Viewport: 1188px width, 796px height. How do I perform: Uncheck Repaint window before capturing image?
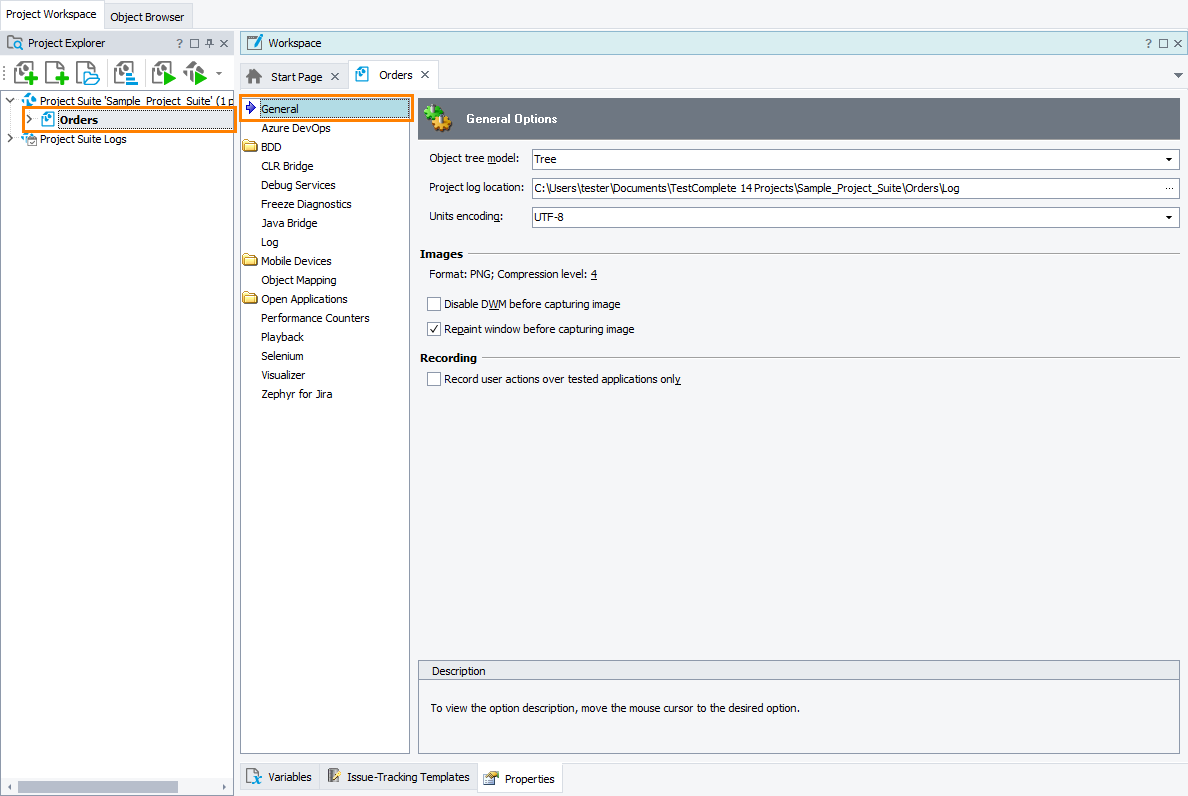434,329
